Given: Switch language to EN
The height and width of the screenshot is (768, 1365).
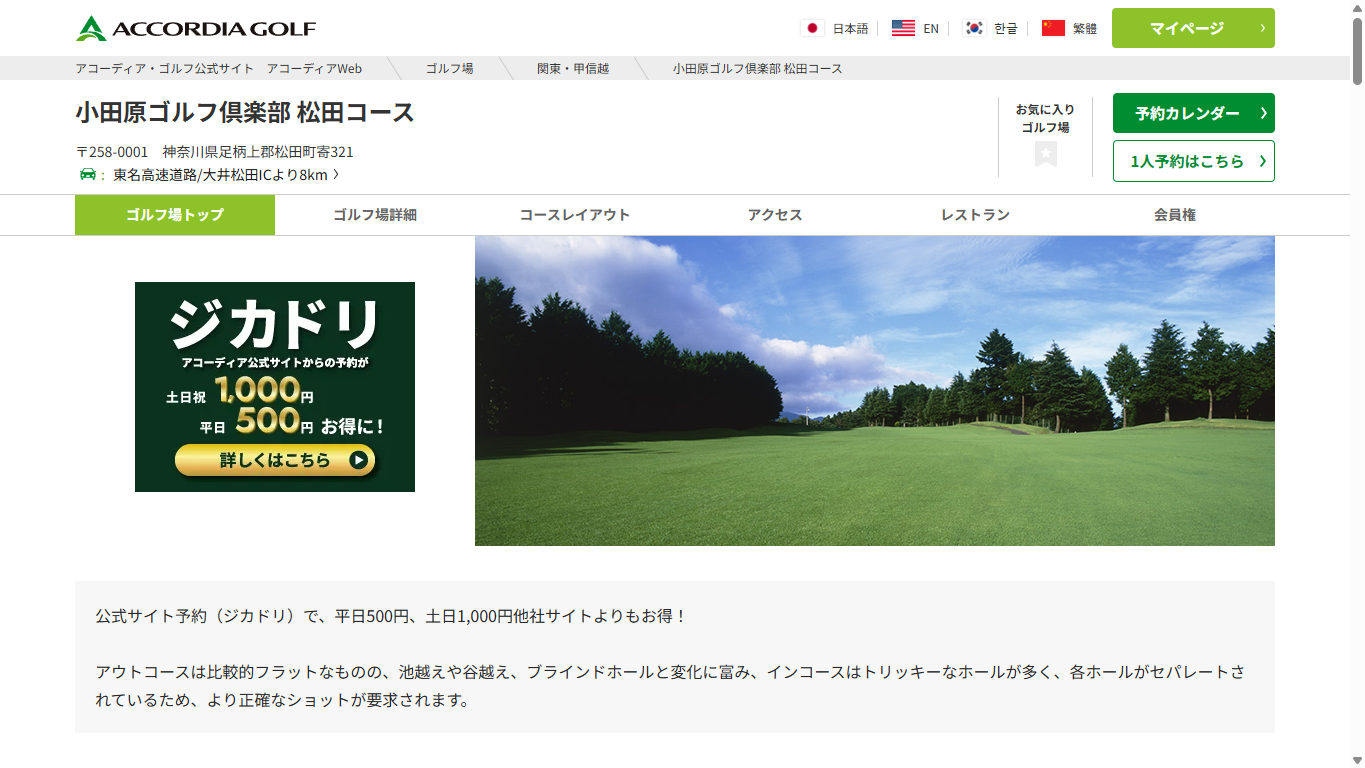Looking at the screenshot, I should click(931, 28).
